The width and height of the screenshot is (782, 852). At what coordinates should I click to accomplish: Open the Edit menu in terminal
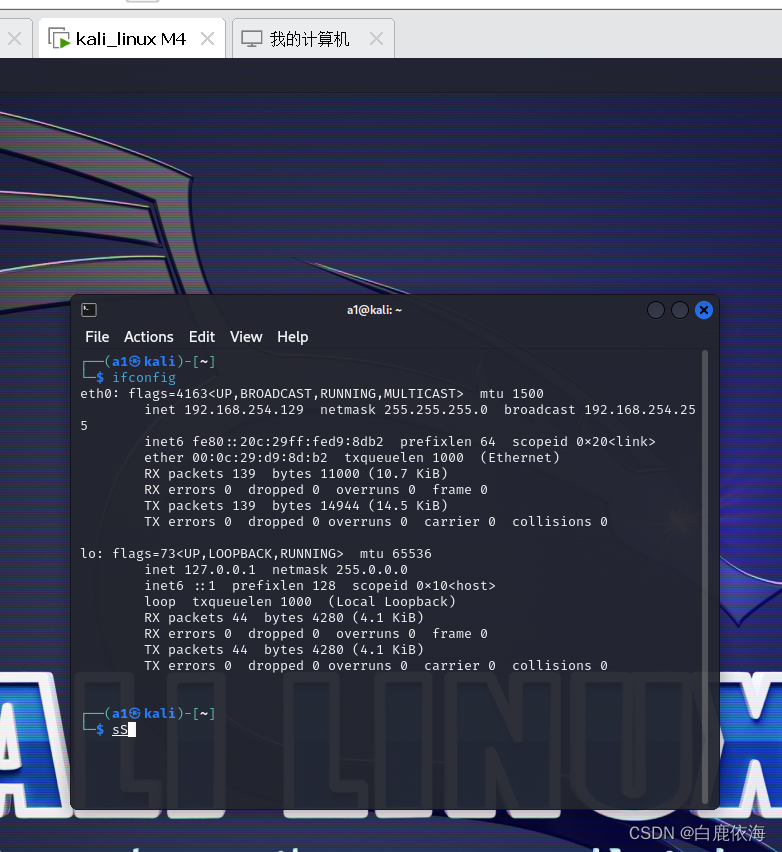(202, 337)
